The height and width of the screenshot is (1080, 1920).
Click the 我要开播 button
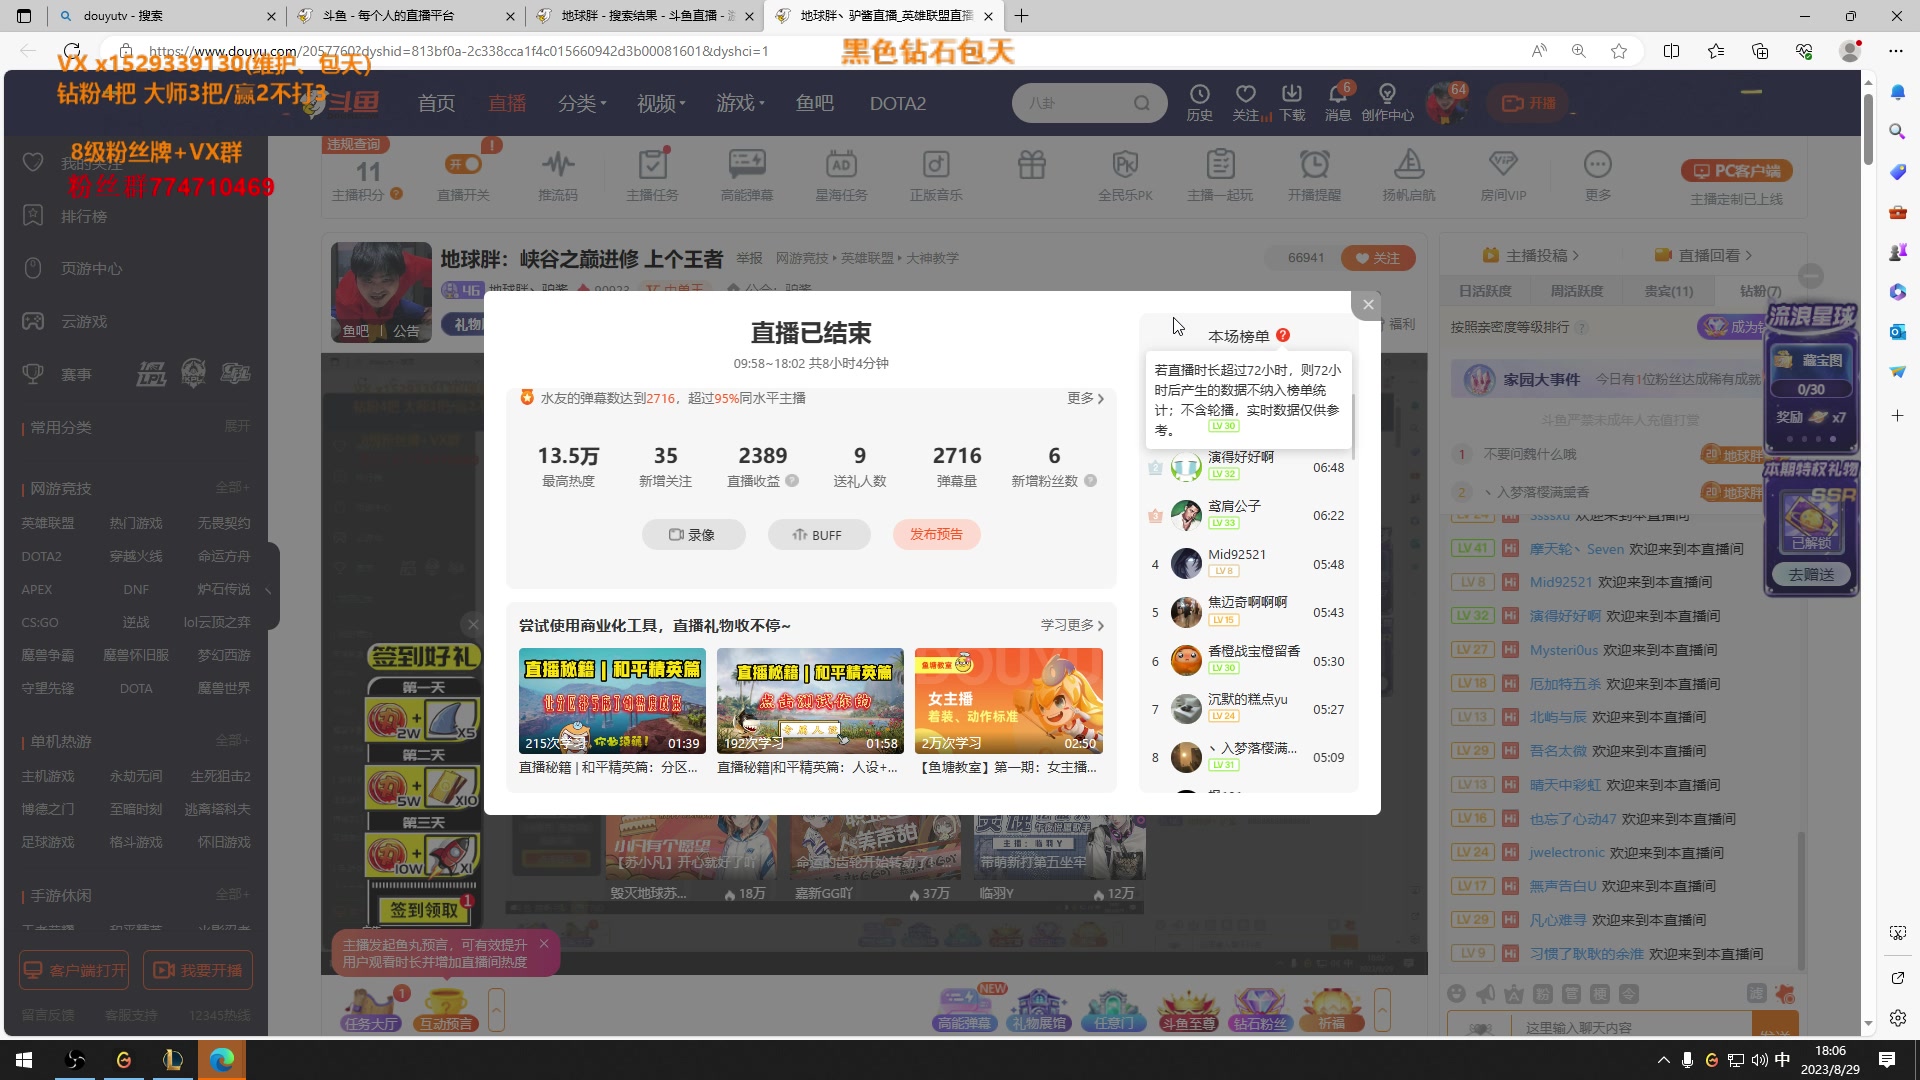[198, 970]
